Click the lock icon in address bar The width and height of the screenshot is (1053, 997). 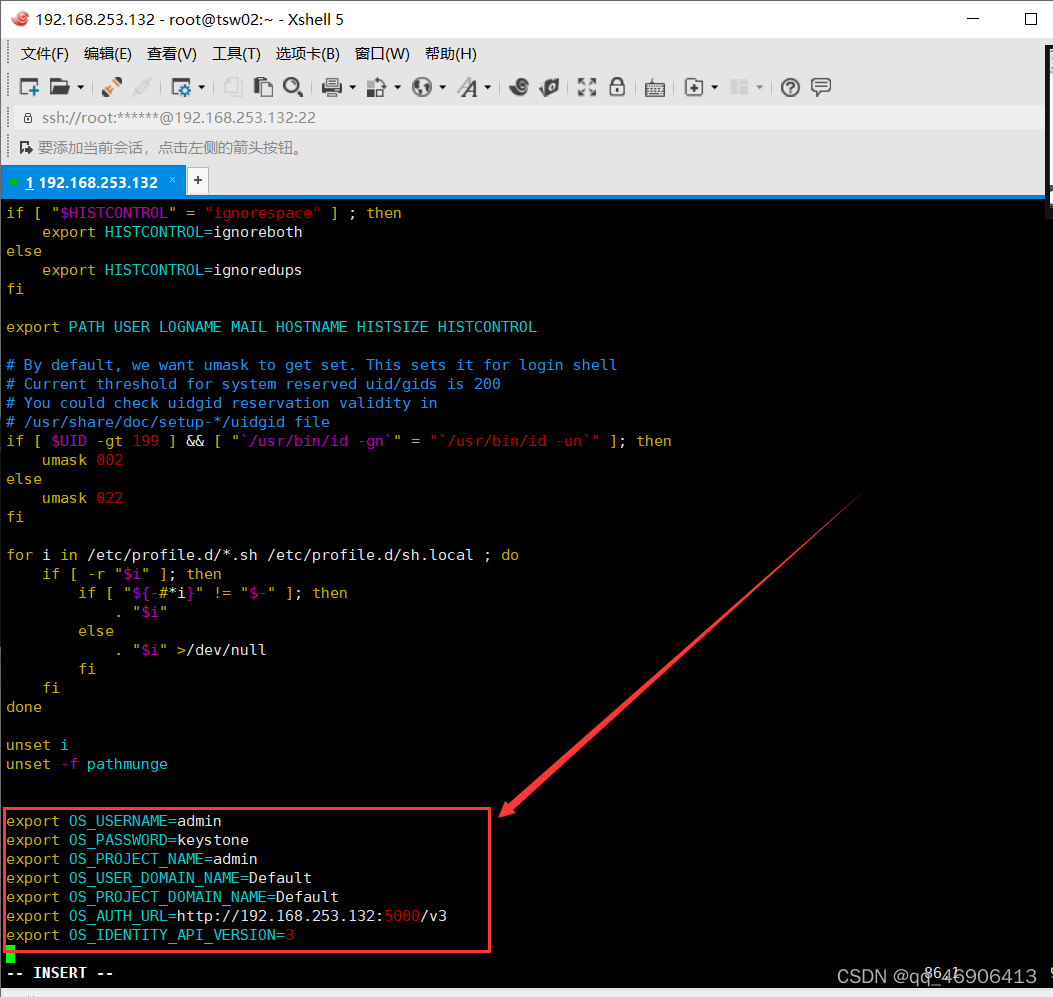[28, 118]
